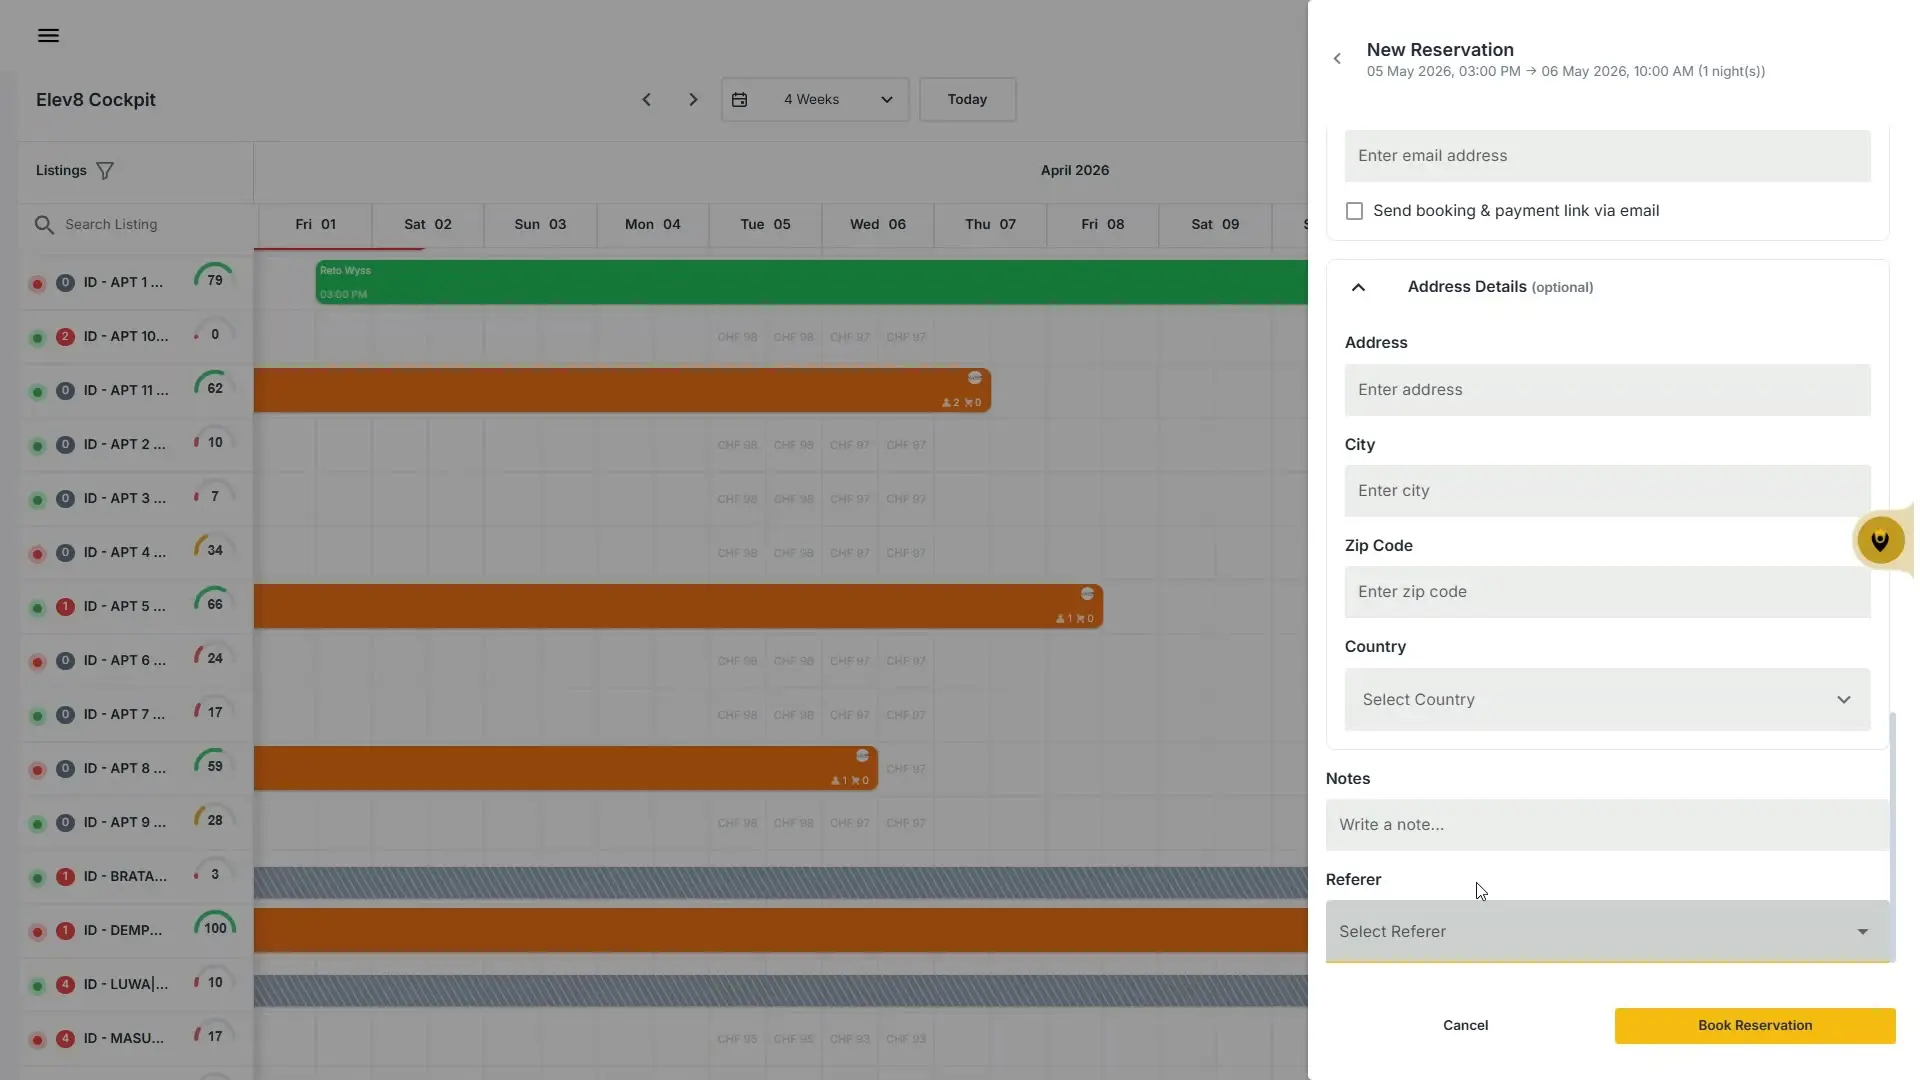
Task: Click the Cancel button
Action: click(x=1465, y=1026)
